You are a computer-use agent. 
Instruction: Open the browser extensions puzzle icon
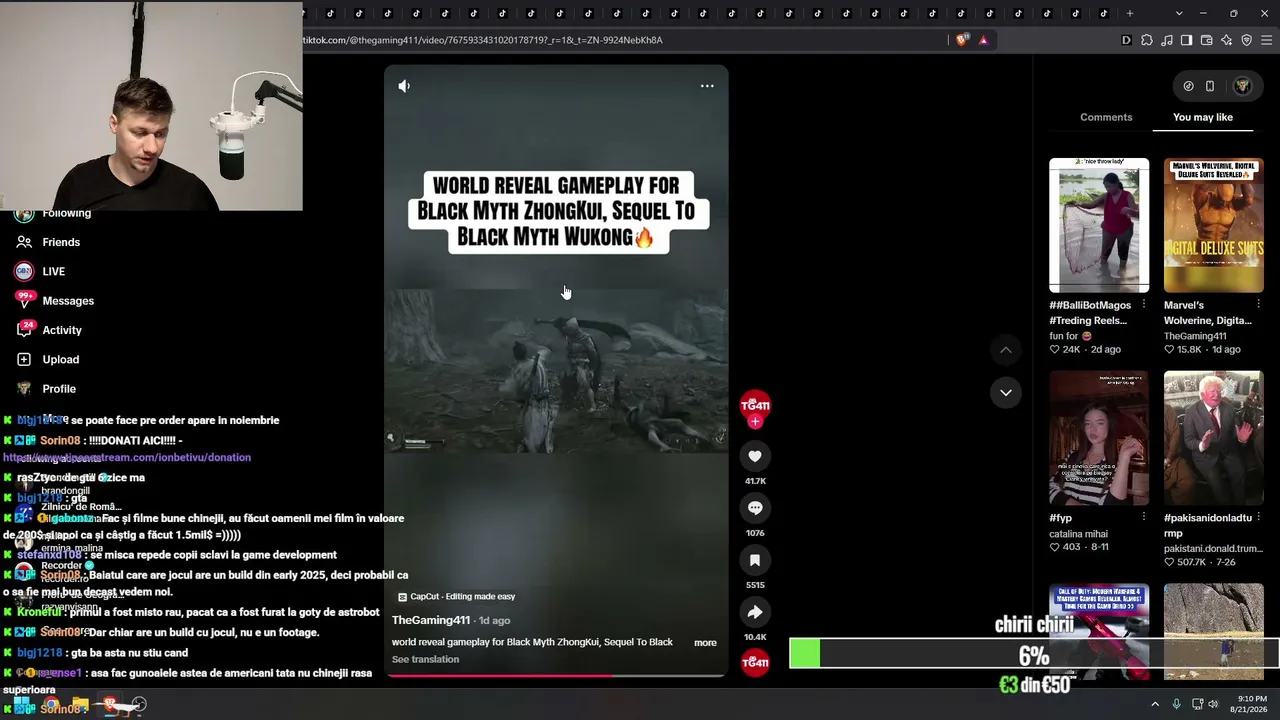point(1147,40)
